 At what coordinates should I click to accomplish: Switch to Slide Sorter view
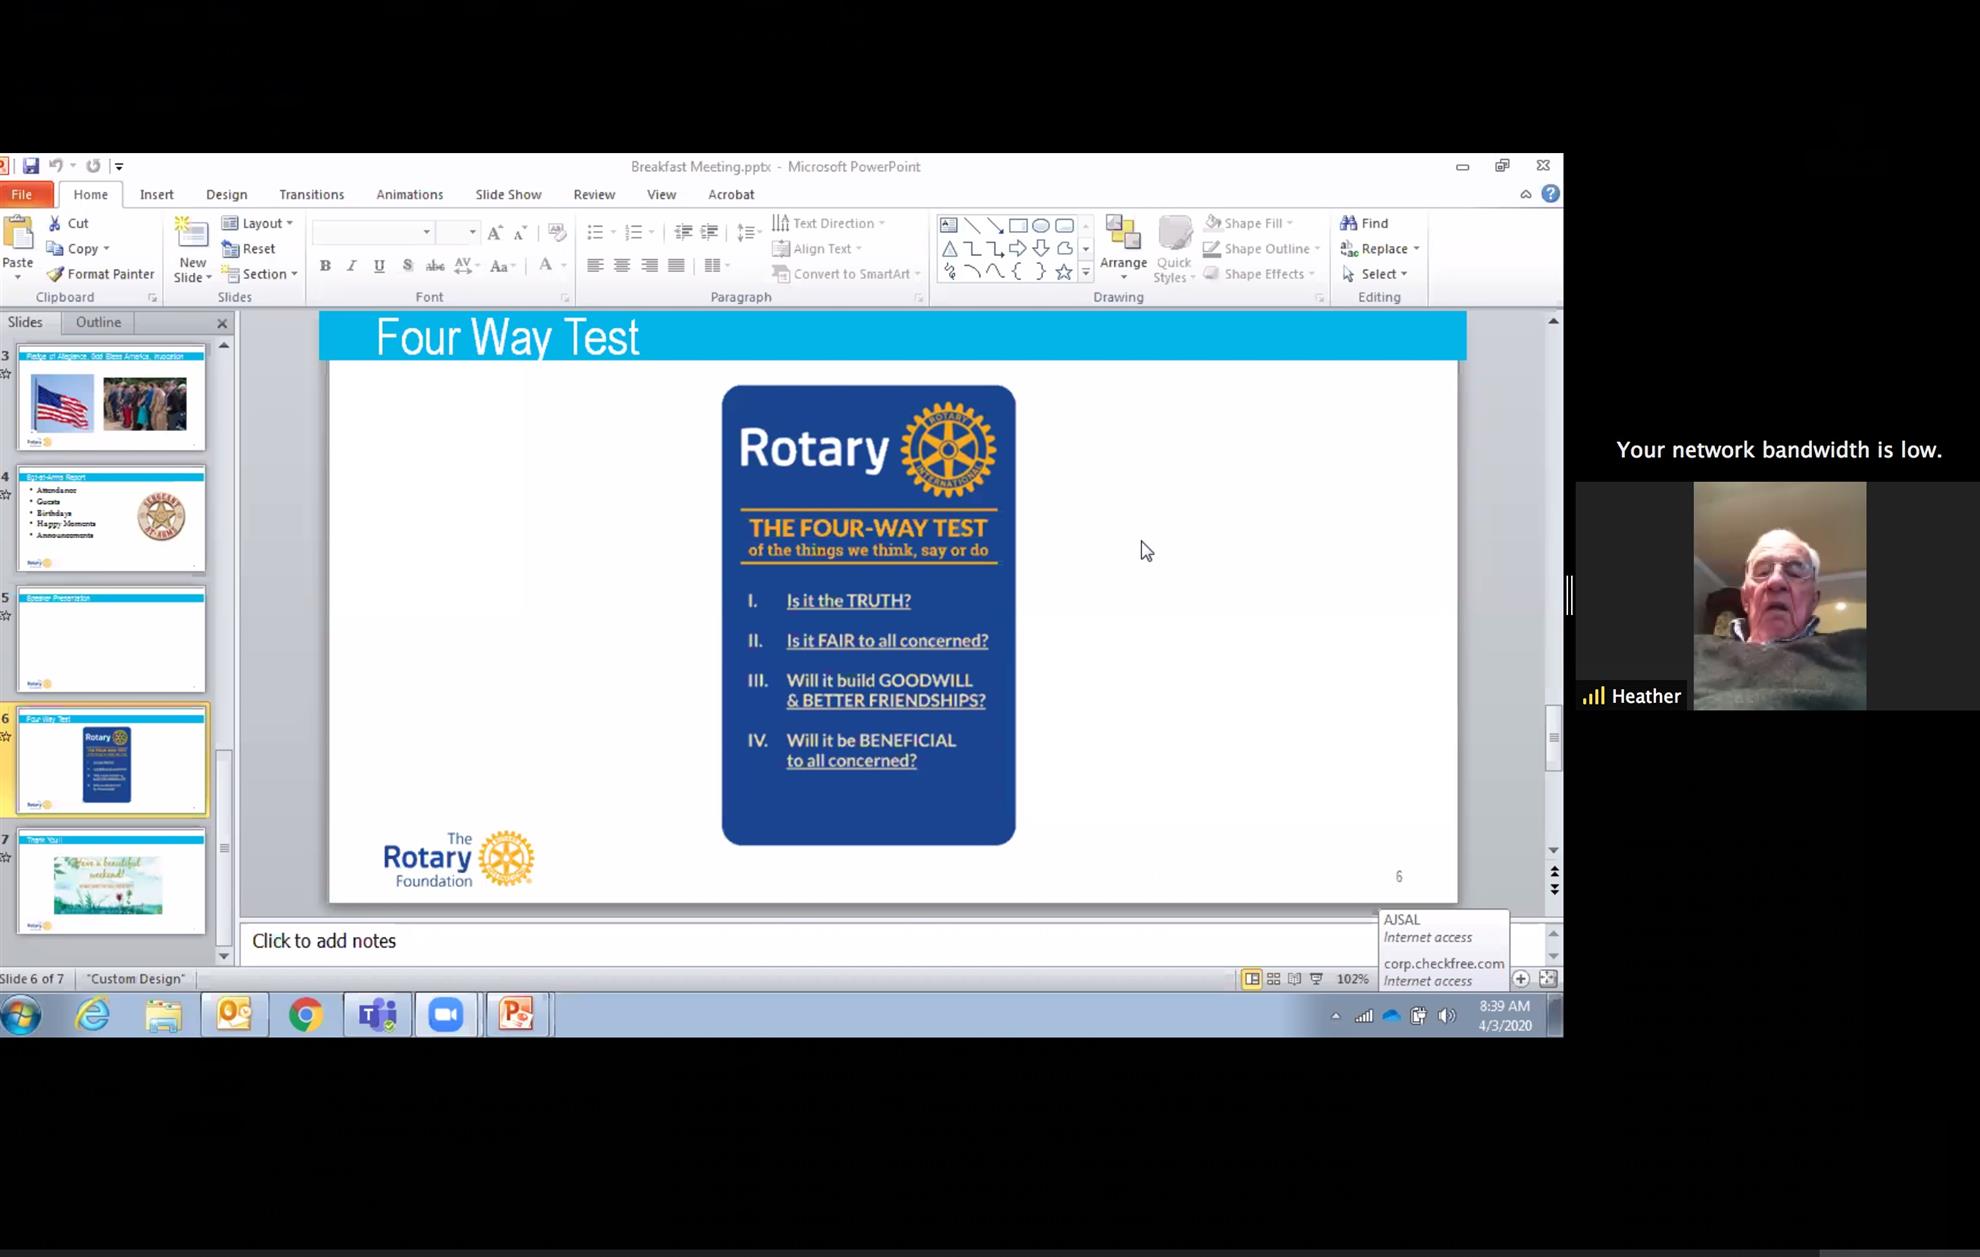tap(1273, 979)
